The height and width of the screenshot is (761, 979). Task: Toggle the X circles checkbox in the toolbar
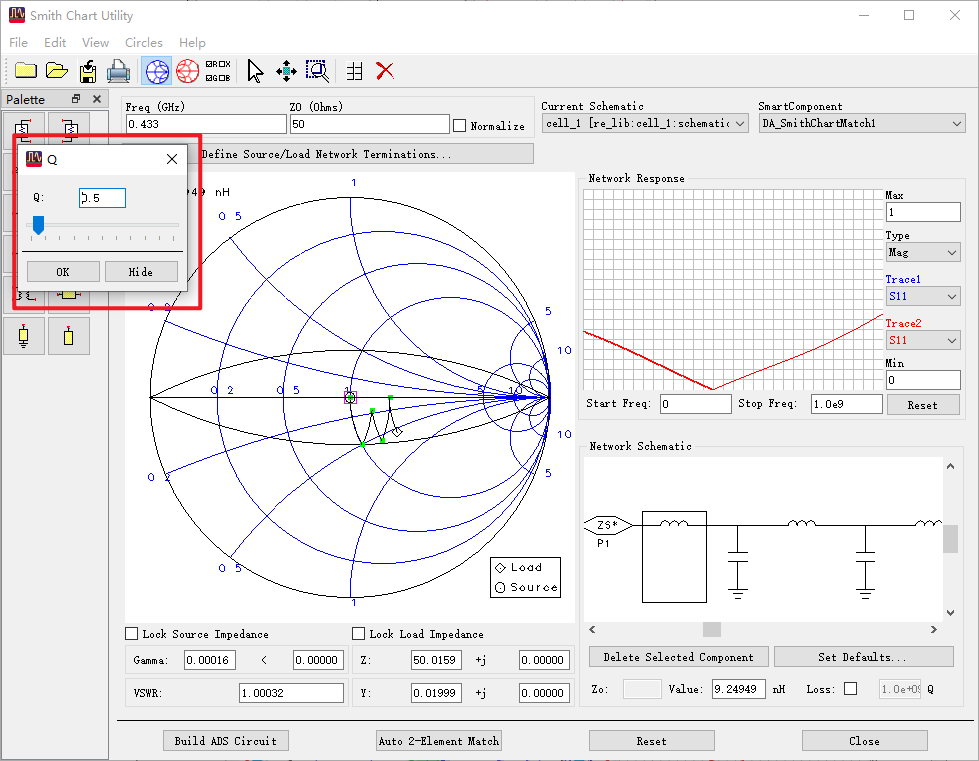point(223,64)
